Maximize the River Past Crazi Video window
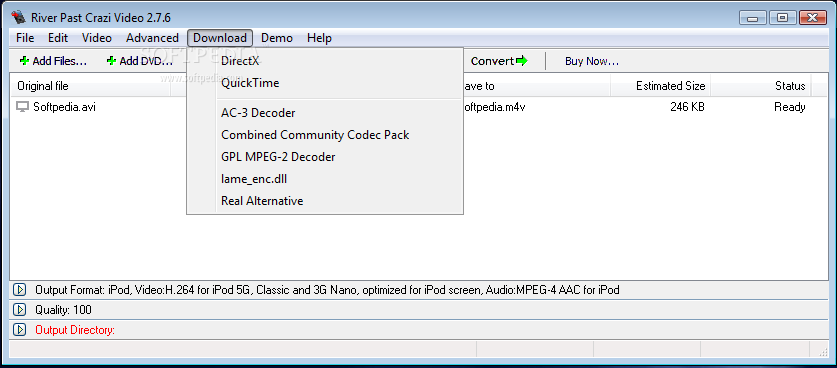This screenshot has width=837, height=368. (783, 17)
